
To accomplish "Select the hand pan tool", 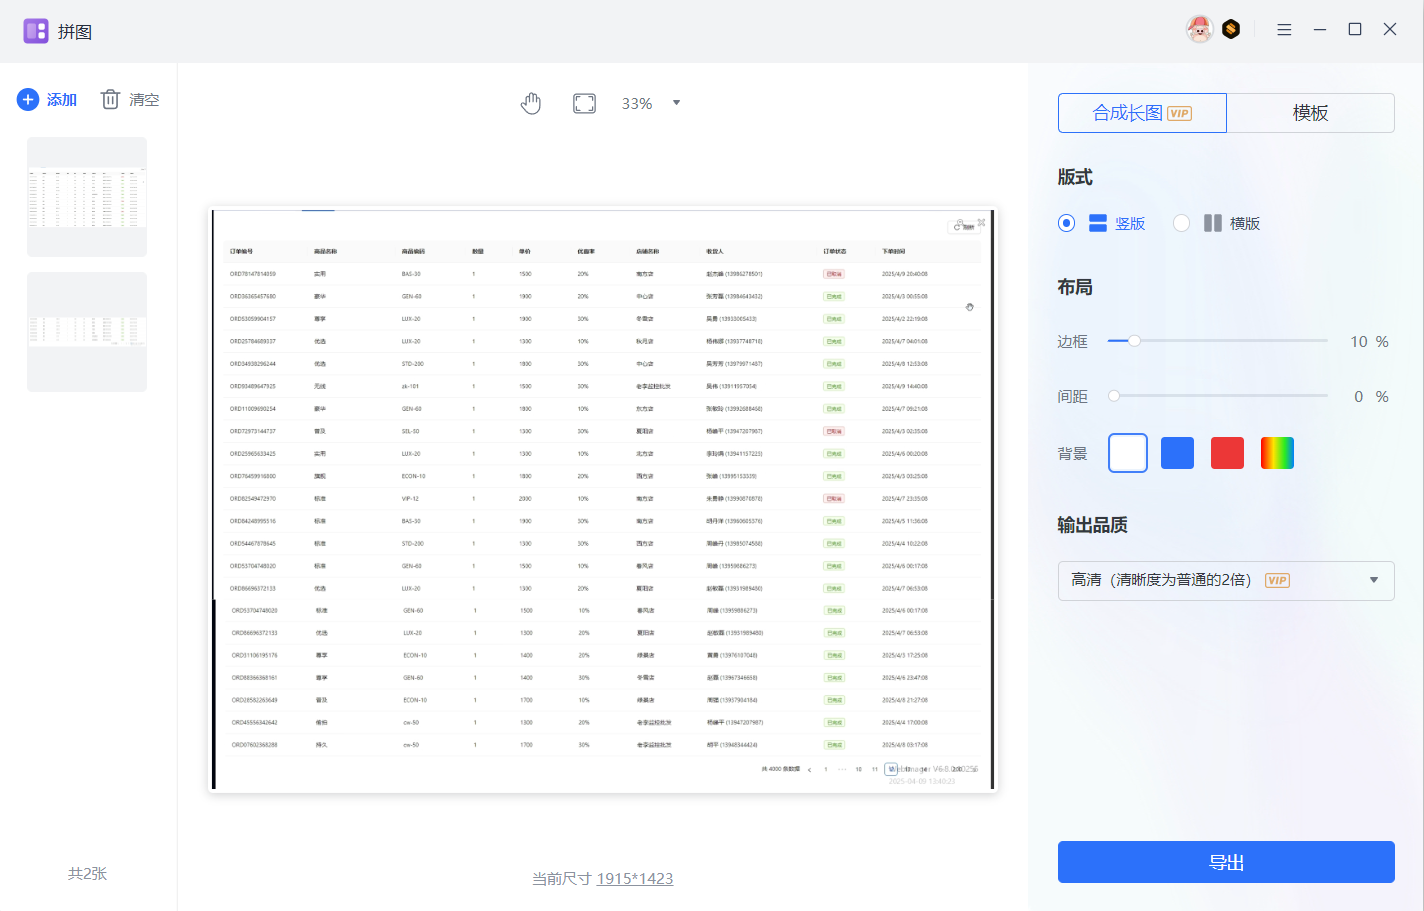I will (531, 104).
